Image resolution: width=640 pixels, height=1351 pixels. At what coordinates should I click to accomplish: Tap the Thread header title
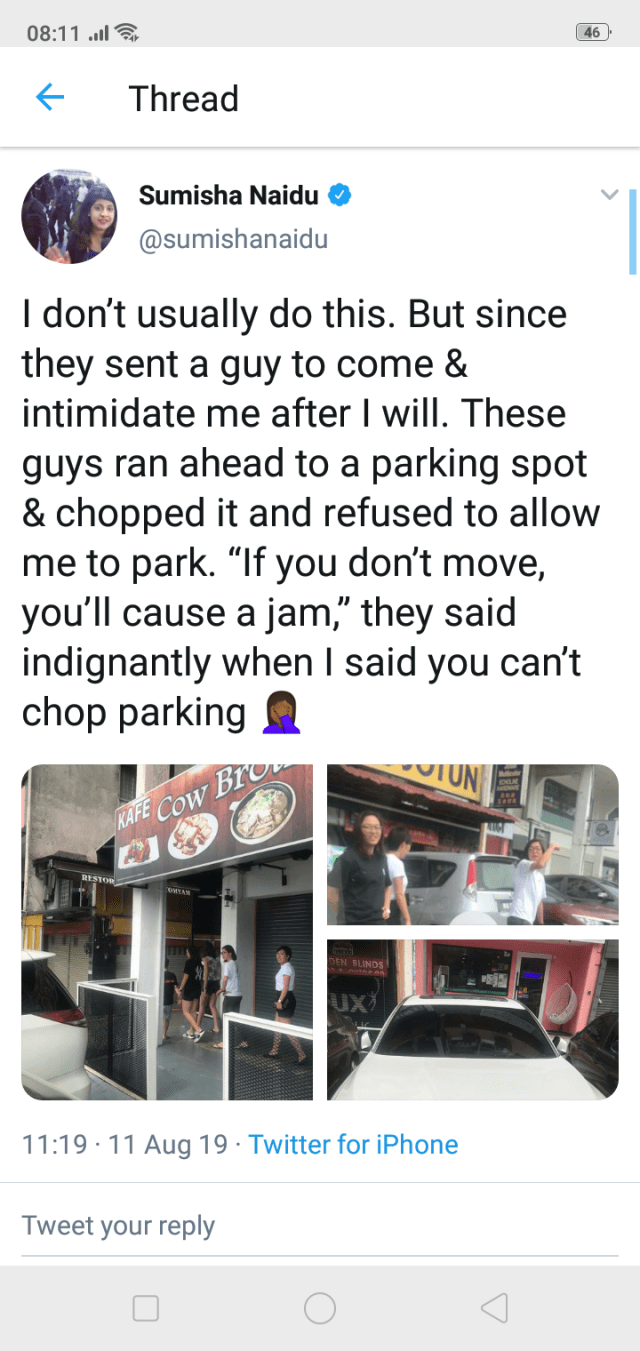click(183, 99)
